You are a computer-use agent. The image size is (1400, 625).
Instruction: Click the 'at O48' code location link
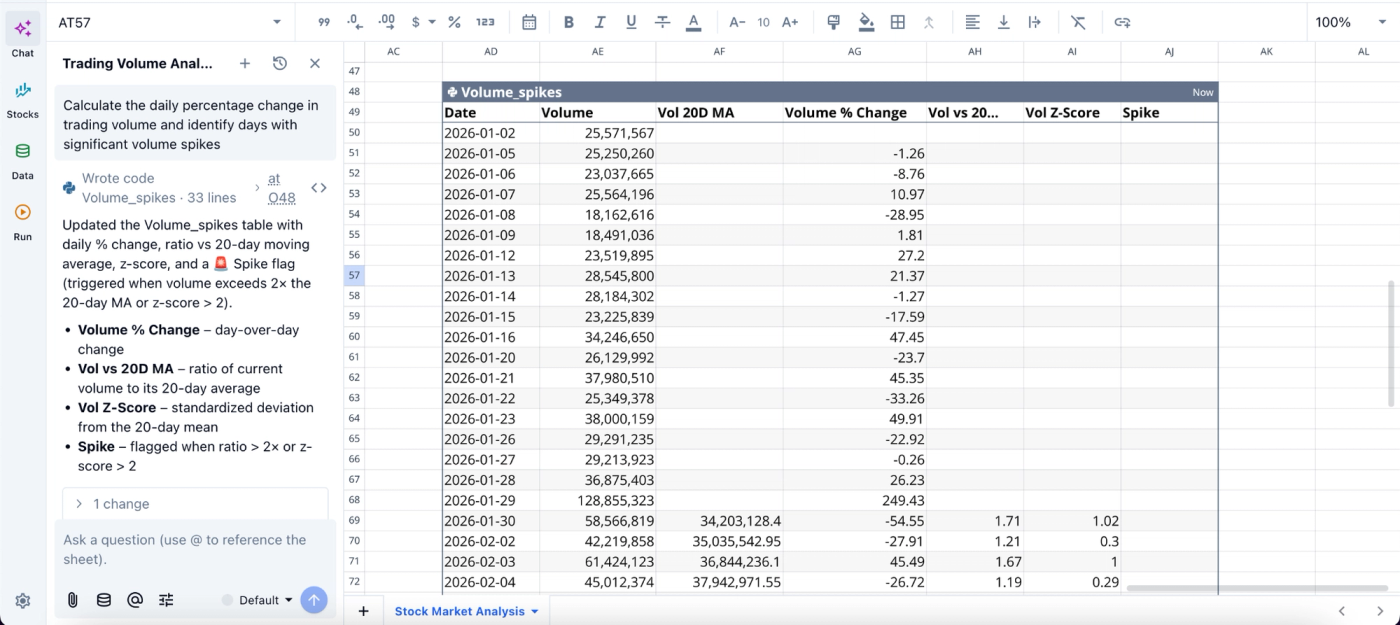(281, 188)
